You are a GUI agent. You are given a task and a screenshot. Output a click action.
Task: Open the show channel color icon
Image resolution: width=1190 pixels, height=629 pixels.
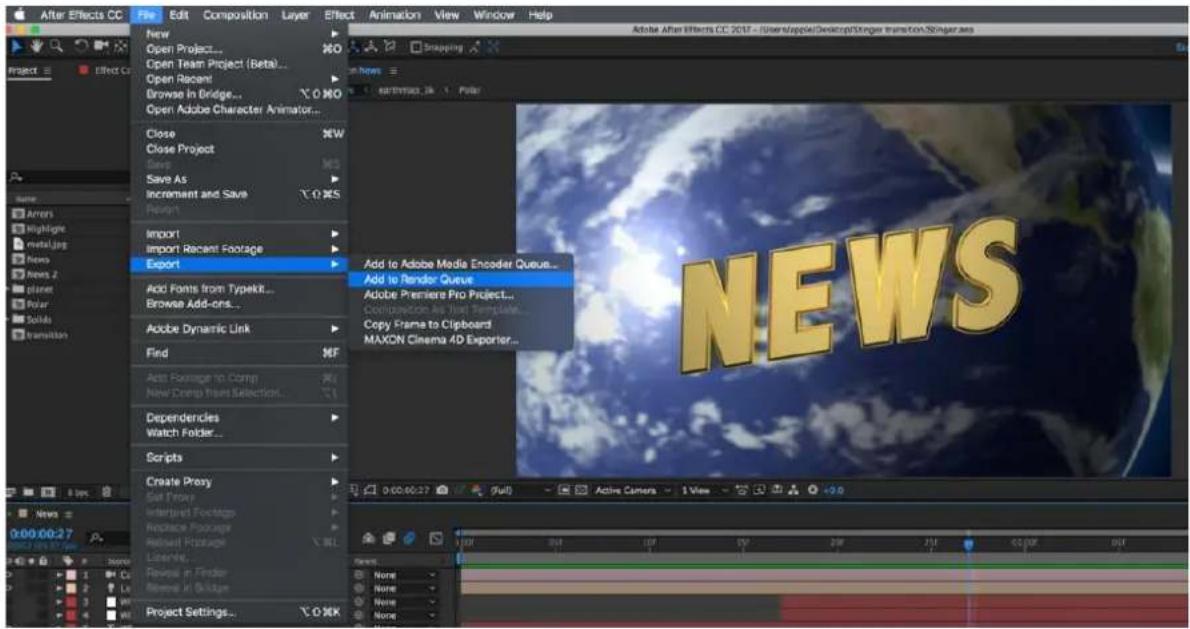point(477,490)
